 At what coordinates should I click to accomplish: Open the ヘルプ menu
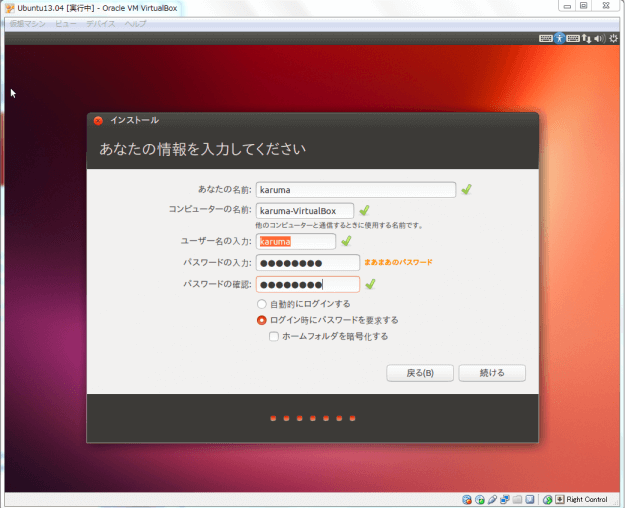(x=135, y=24)
